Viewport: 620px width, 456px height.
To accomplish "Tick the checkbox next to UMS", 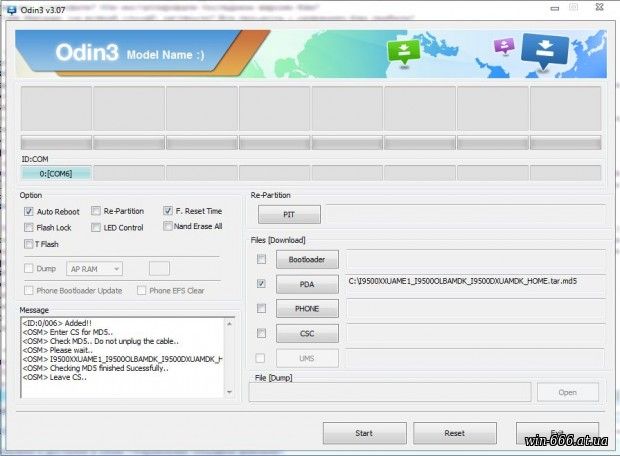I will tap(260, 358).
